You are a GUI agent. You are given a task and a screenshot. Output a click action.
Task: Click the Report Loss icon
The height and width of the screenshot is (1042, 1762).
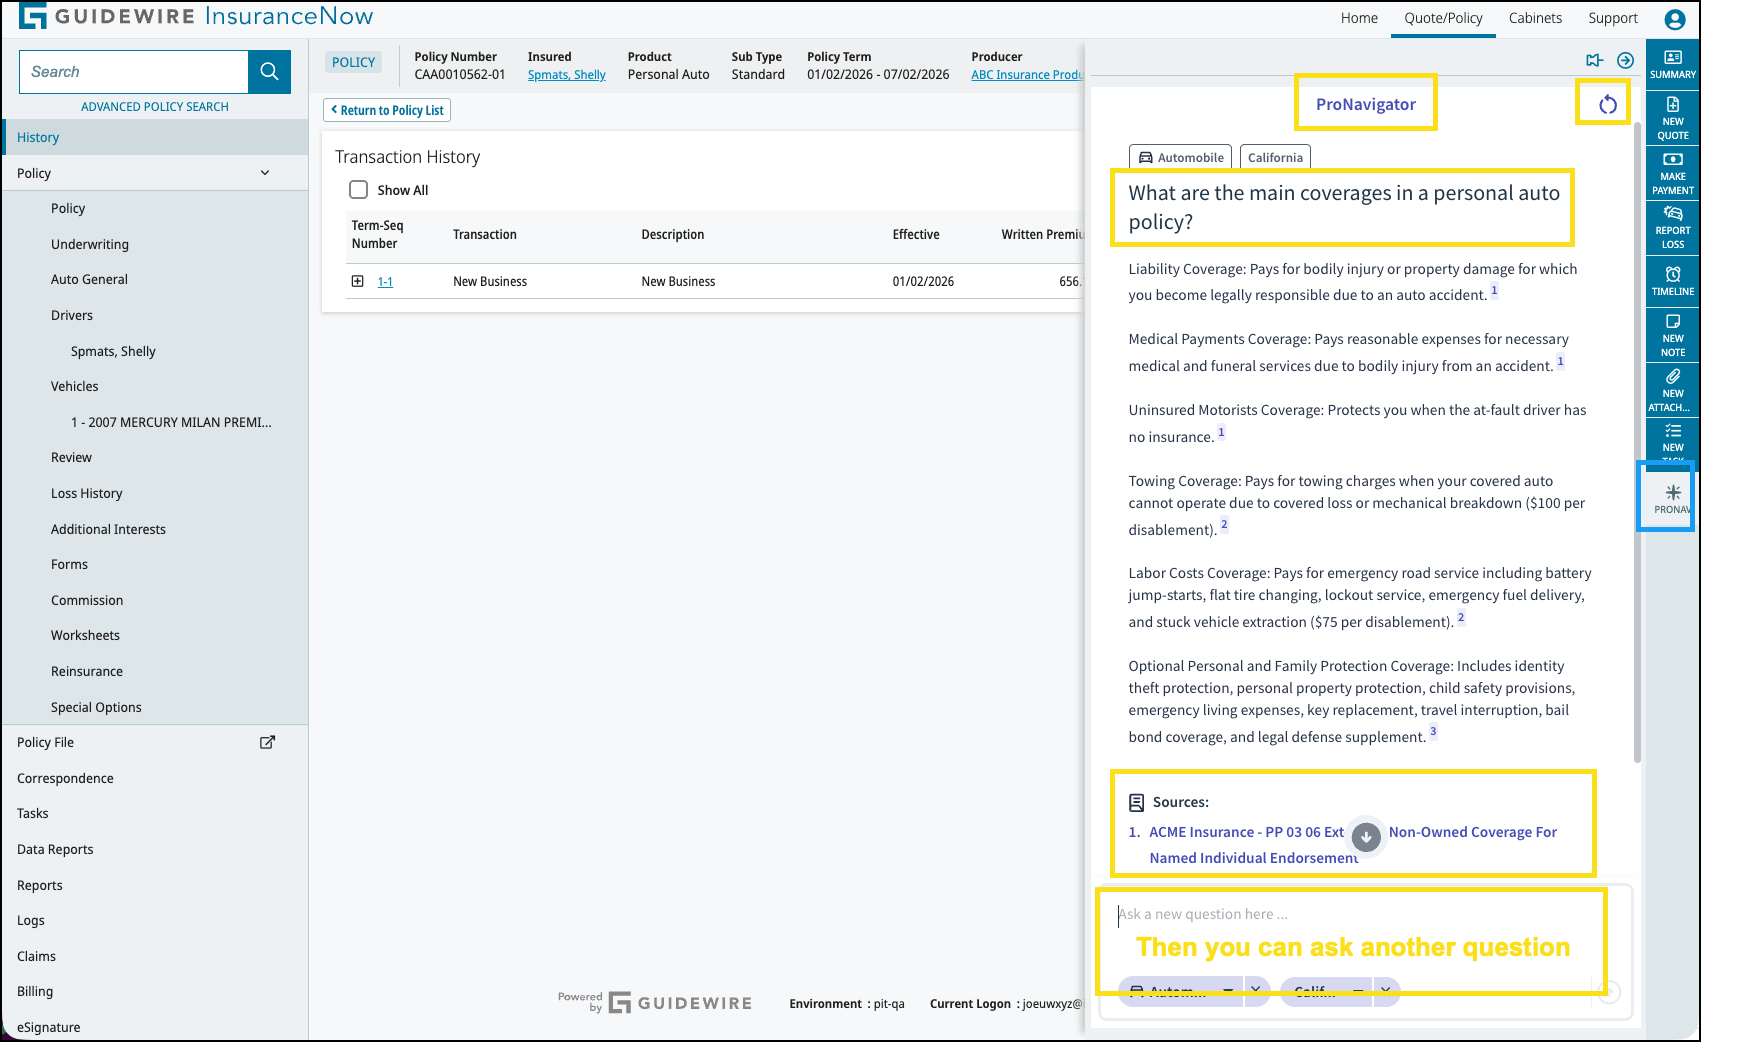click(1671, 227)
